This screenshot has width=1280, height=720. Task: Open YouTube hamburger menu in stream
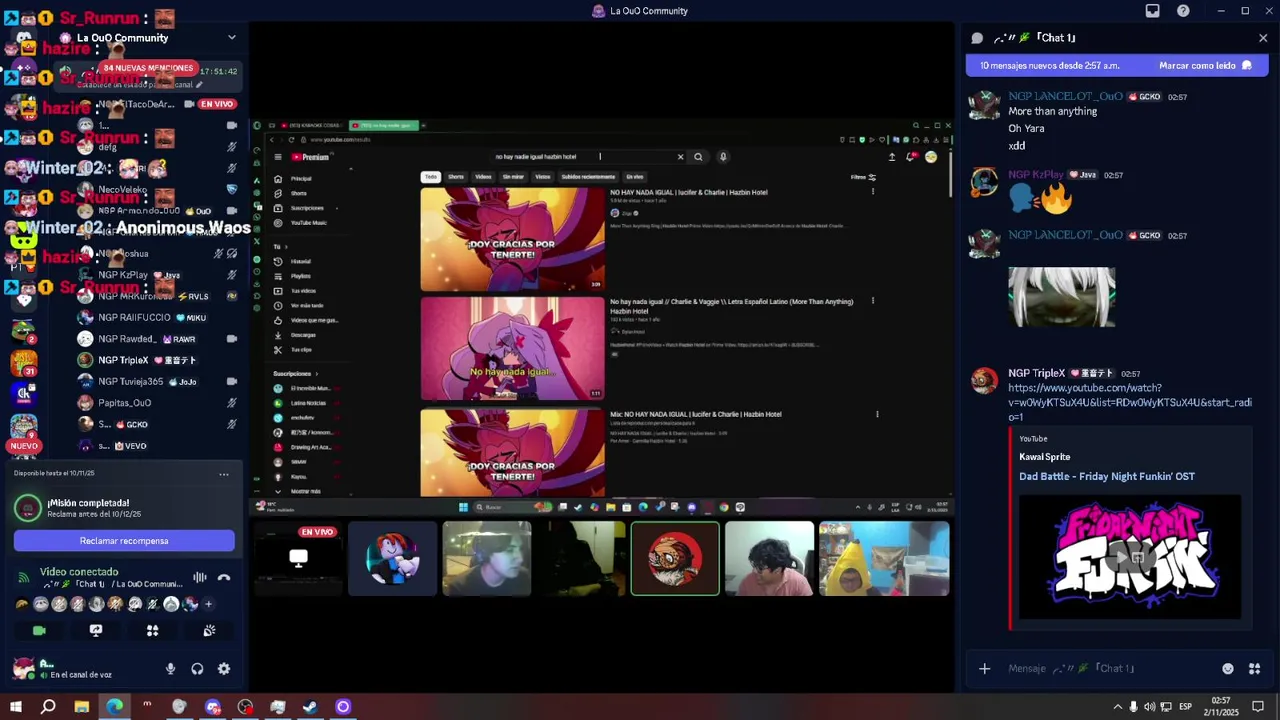[x=278, y=157]
